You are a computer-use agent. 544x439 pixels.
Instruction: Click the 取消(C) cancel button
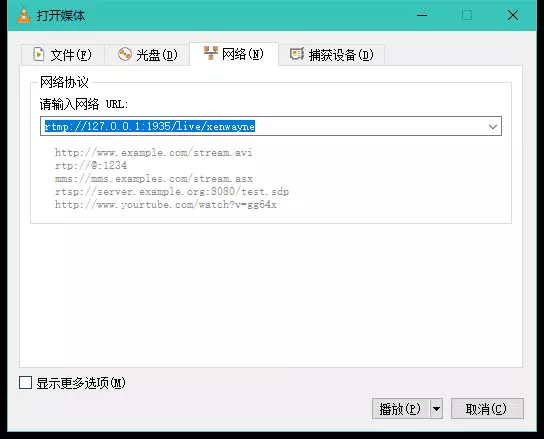(x=487, y=408)
